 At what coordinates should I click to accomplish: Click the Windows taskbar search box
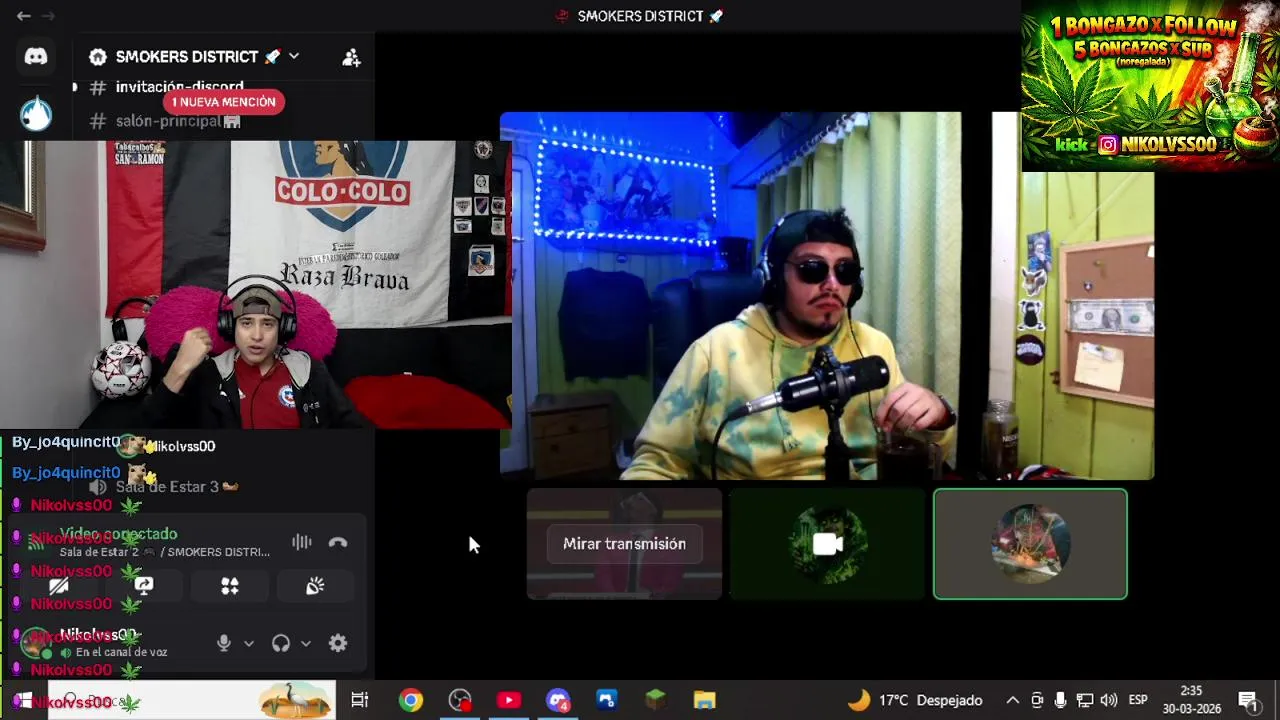(190, 700)
